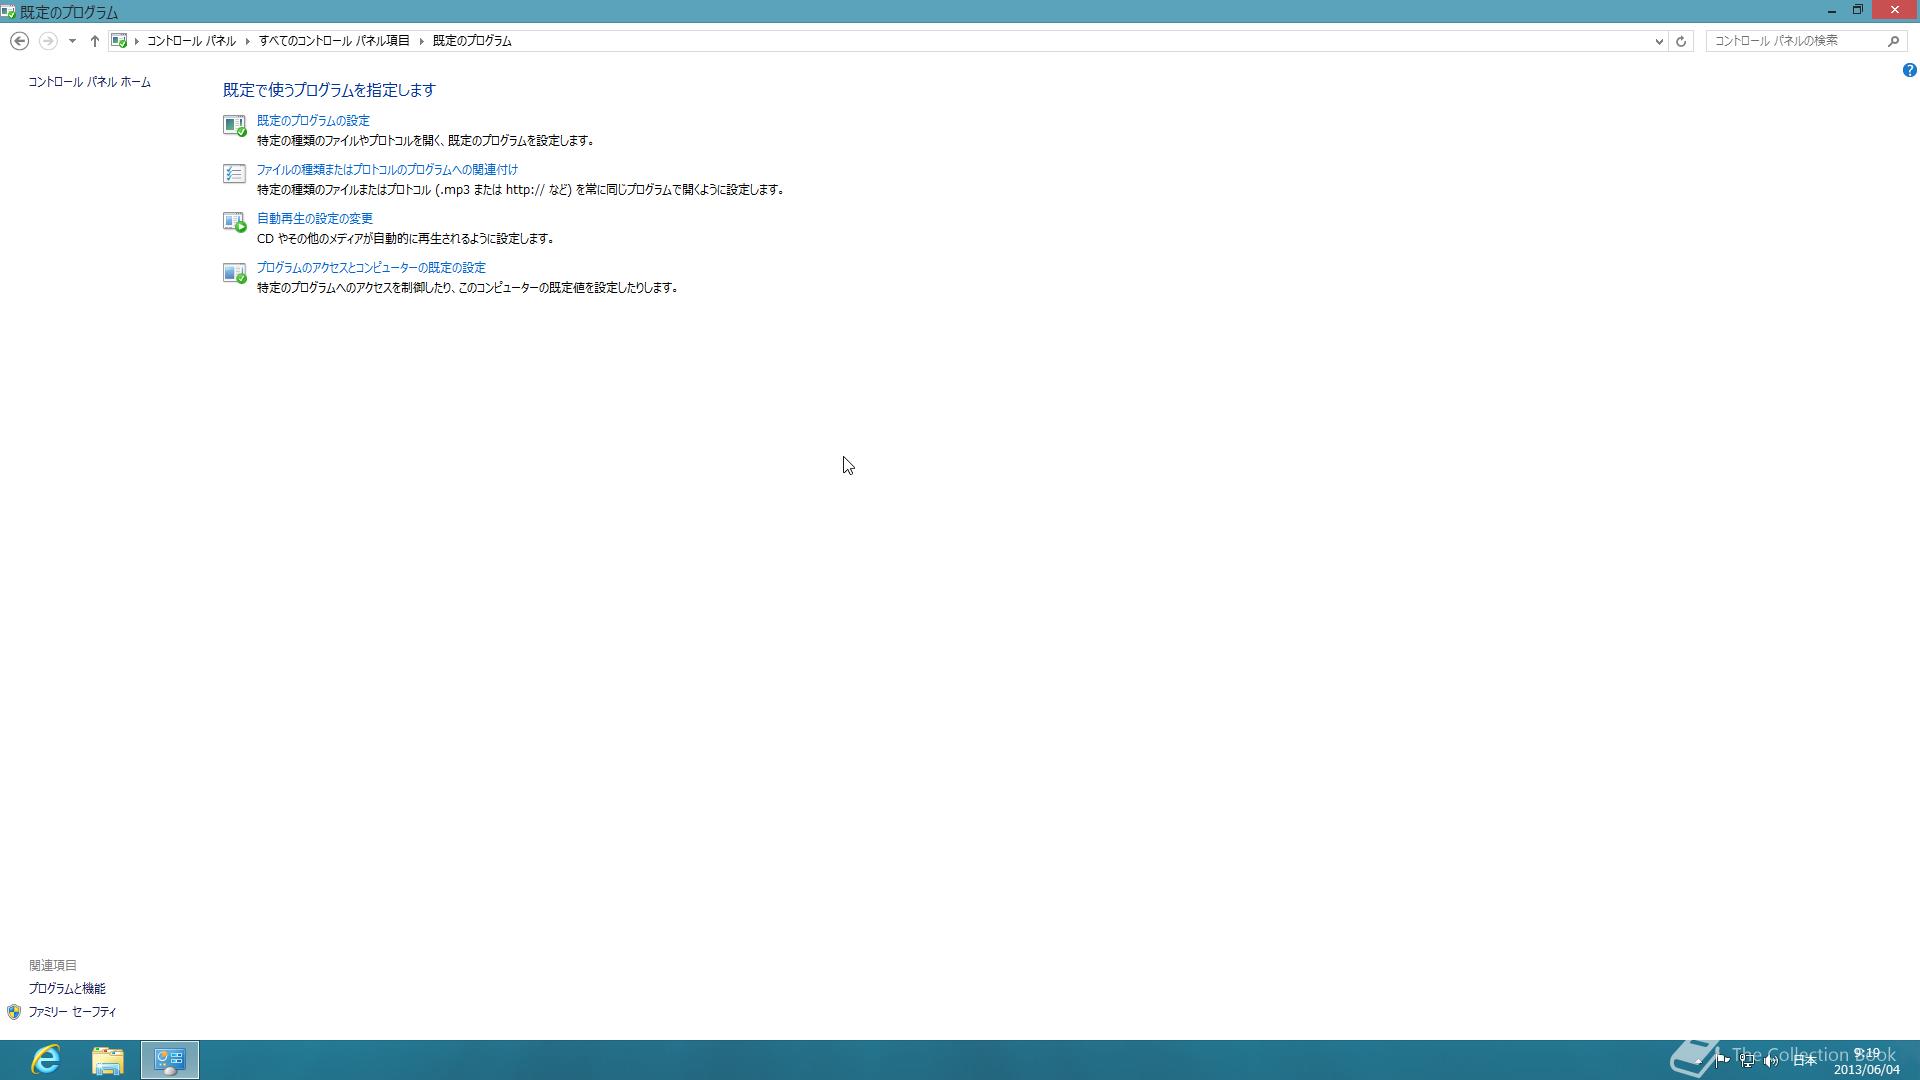Click the 日本 input language indicator
Viewport: 1920px width, 1080px height.
pyautogui.click(x=1805, y=1060)
